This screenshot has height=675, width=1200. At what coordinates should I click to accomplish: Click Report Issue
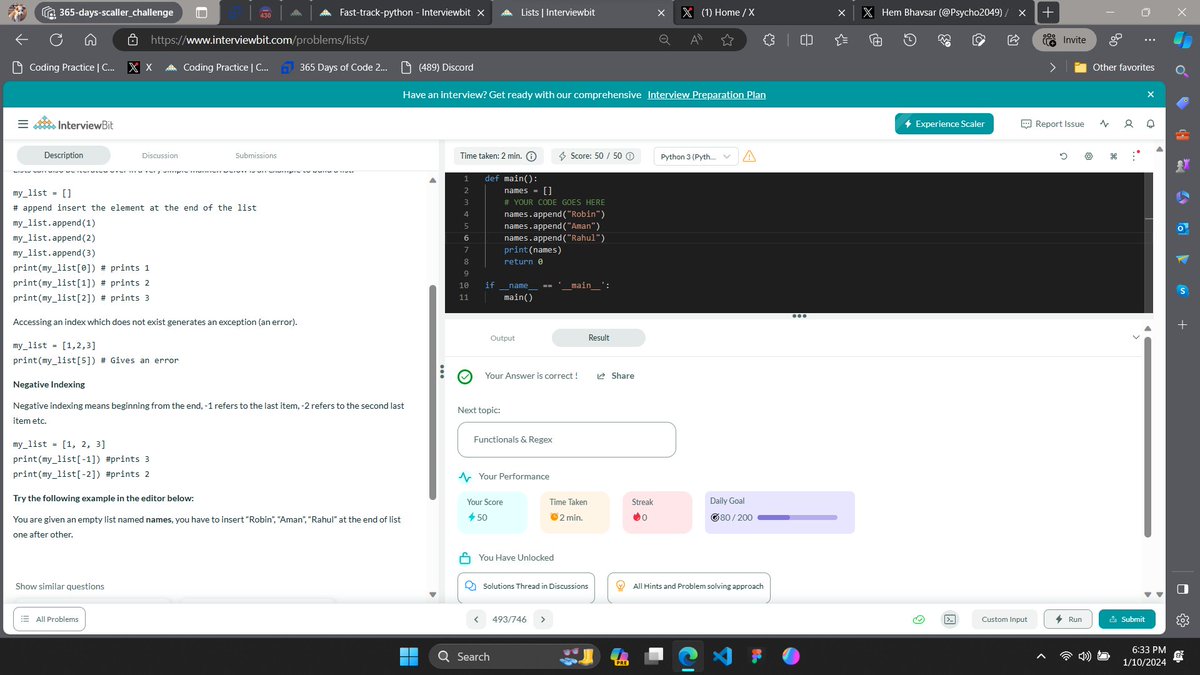tap(1052, 124)
